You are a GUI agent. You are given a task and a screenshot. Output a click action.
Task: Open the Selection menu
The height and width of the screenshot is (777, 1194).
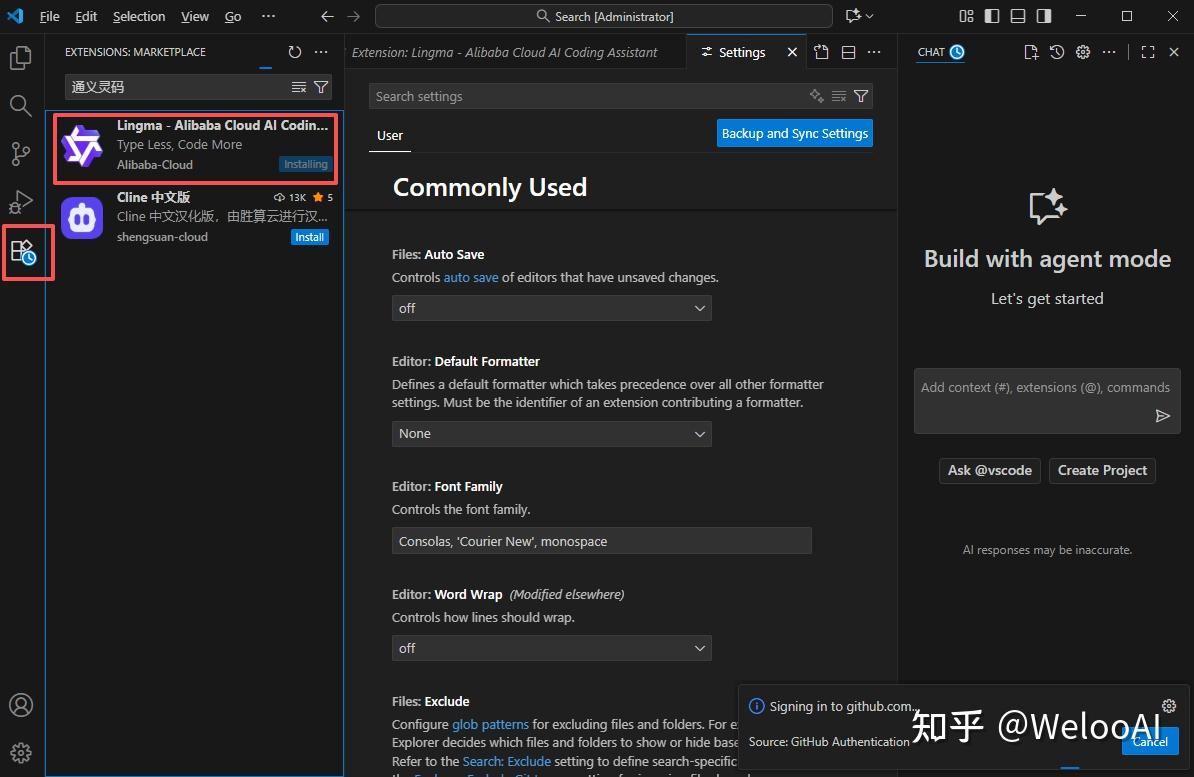[x=139, y=16]
